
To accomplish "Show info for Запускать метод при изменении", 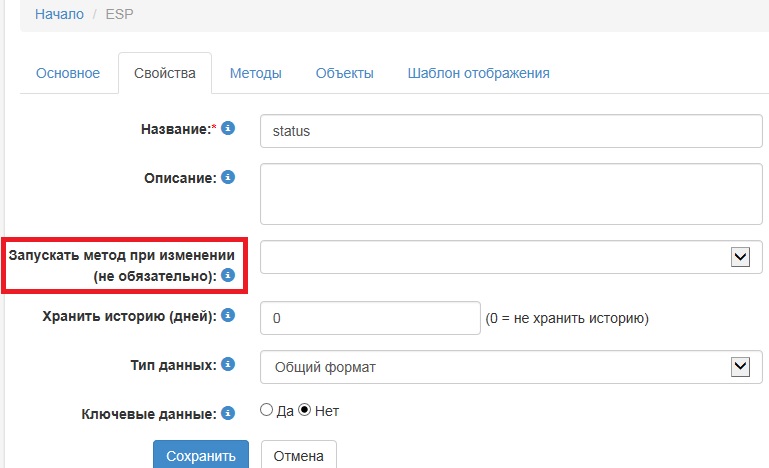I will (228, 275).
